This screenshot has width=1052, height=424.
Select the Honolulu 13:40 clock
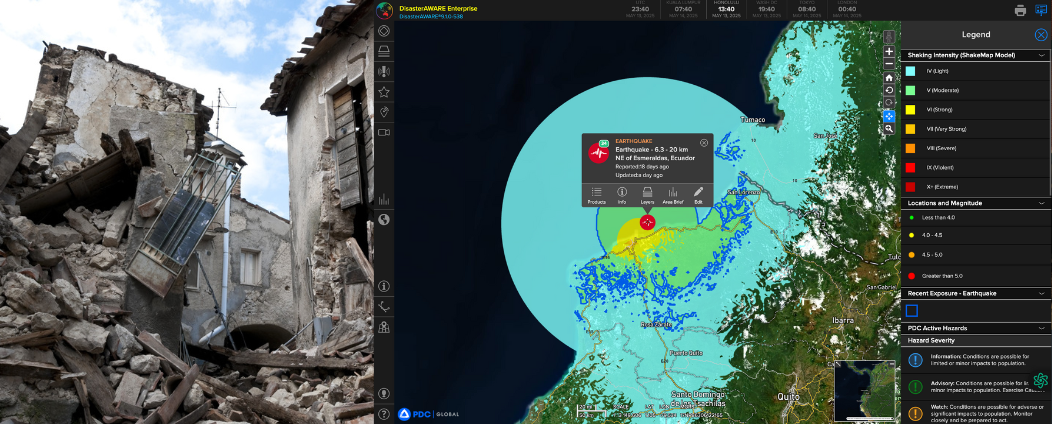pos(726,9)
